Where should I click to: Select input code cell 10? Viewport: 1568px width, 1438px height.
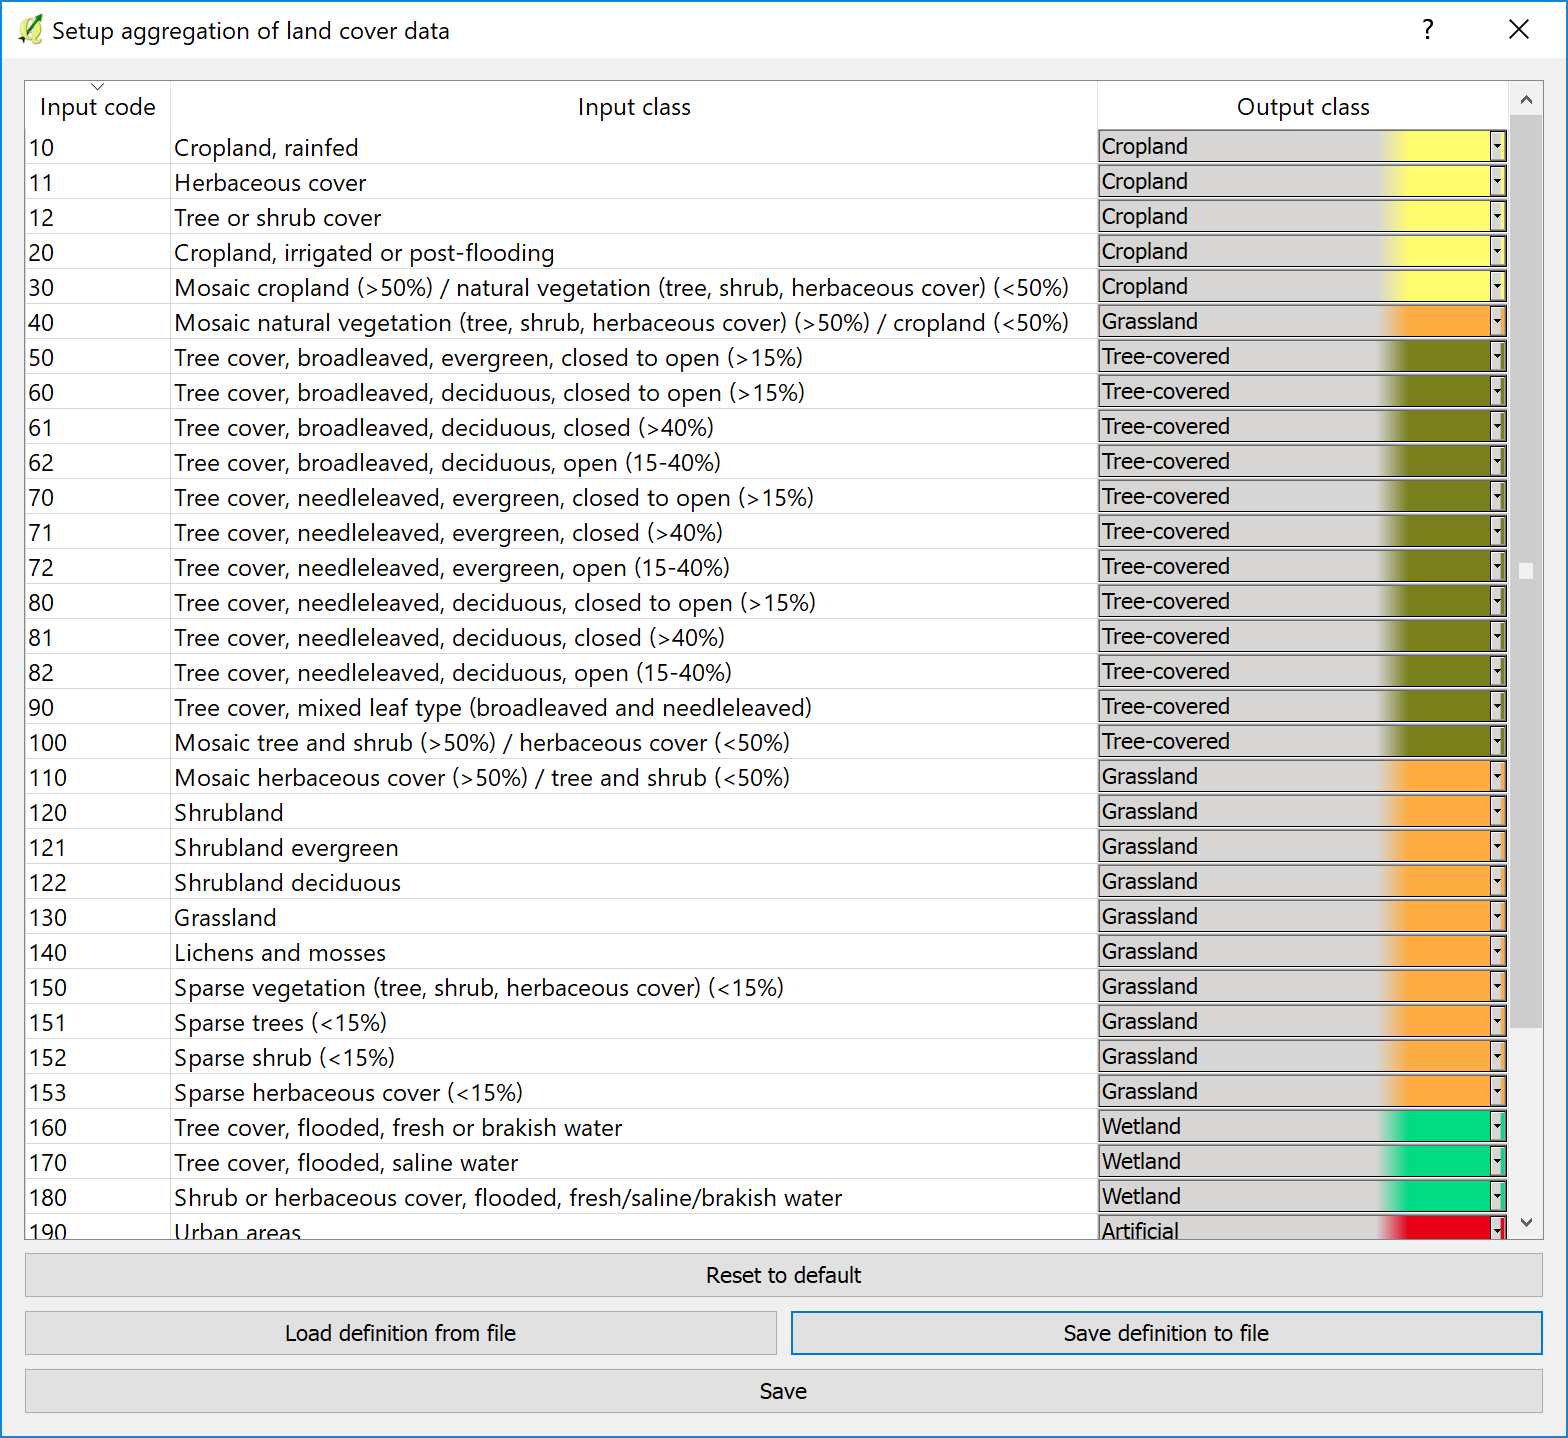coord(98,147)
